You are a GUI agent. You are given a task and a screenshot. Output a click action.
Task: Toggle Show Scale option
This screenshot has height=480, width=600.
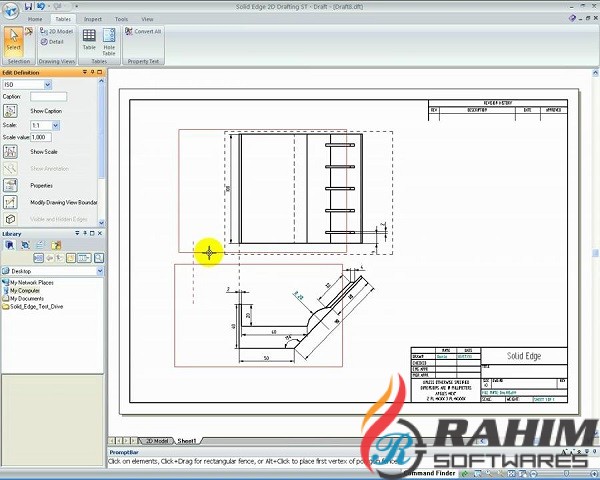(x=10, y=152)
